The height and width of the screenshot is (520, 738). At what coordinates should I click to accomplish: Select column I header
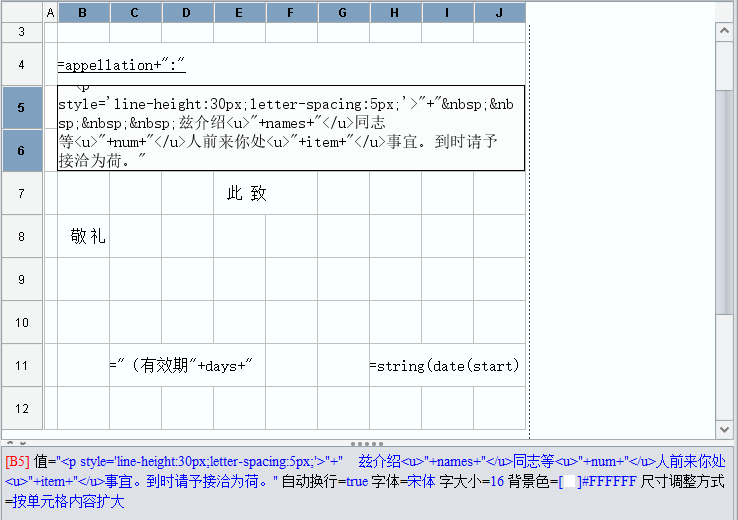point(447,13)
